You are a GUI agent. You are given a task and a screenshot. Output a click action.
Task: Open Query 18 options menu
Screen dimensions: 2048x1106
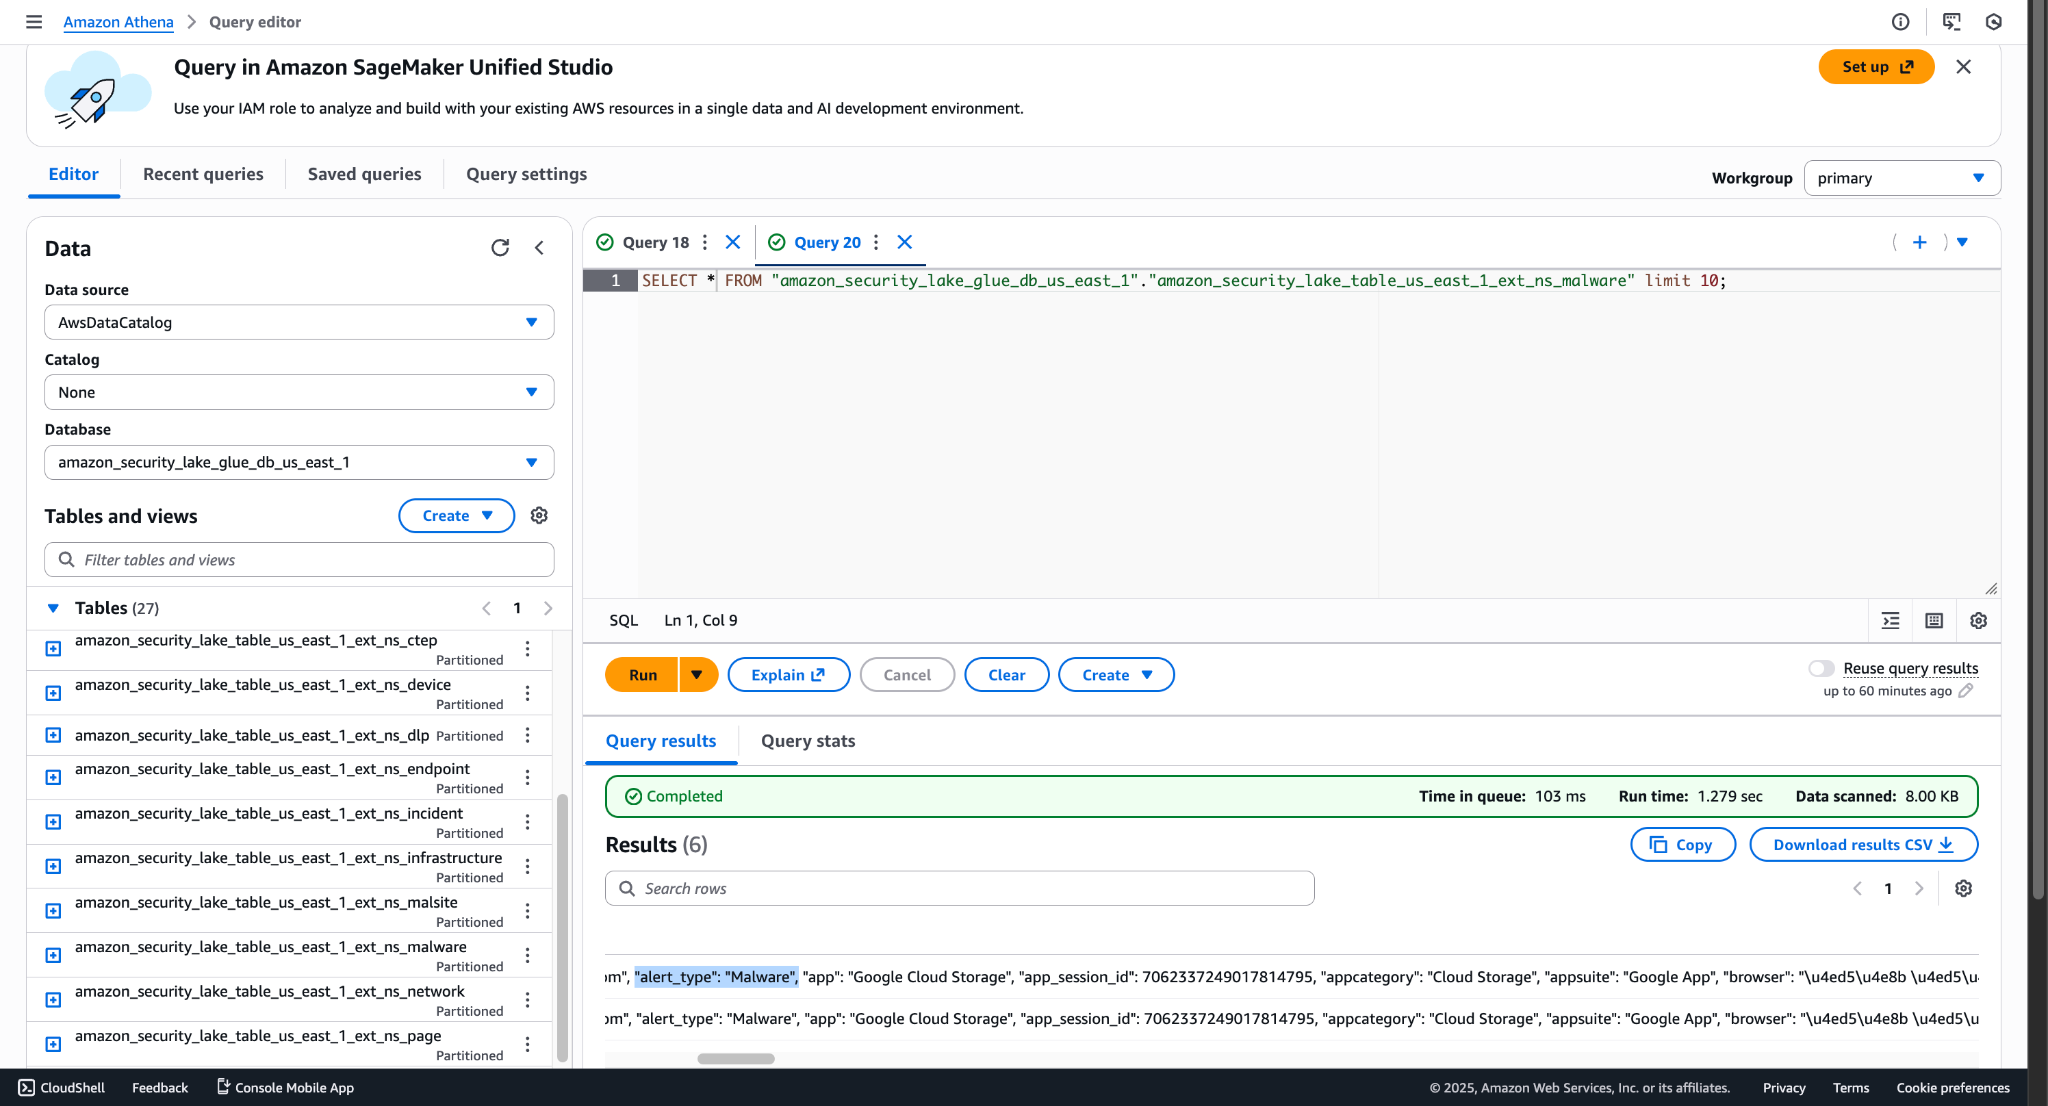coord(705,242)
